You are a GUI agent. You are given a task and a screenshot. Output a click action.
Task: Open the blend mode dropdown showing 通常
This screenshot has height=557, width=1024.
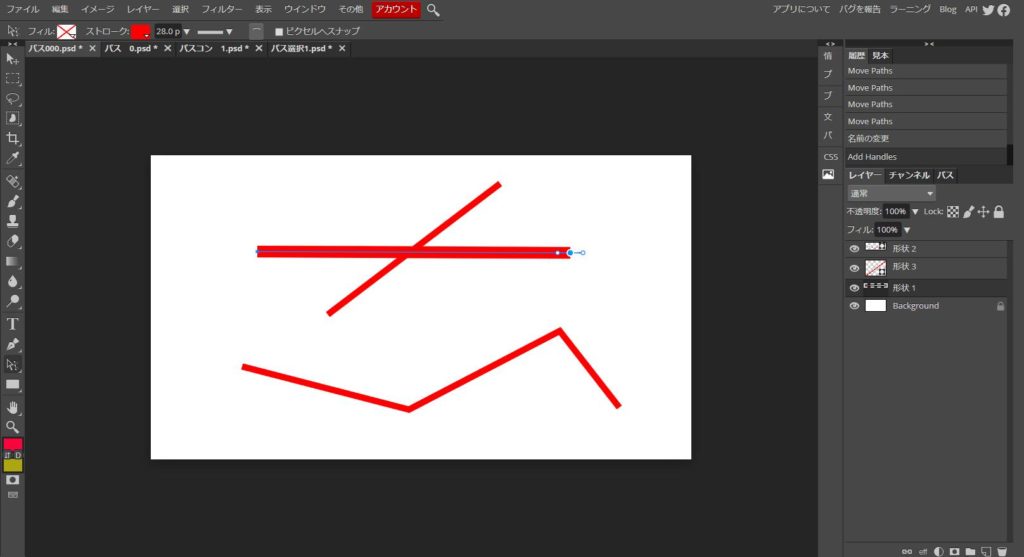[891, 193]
